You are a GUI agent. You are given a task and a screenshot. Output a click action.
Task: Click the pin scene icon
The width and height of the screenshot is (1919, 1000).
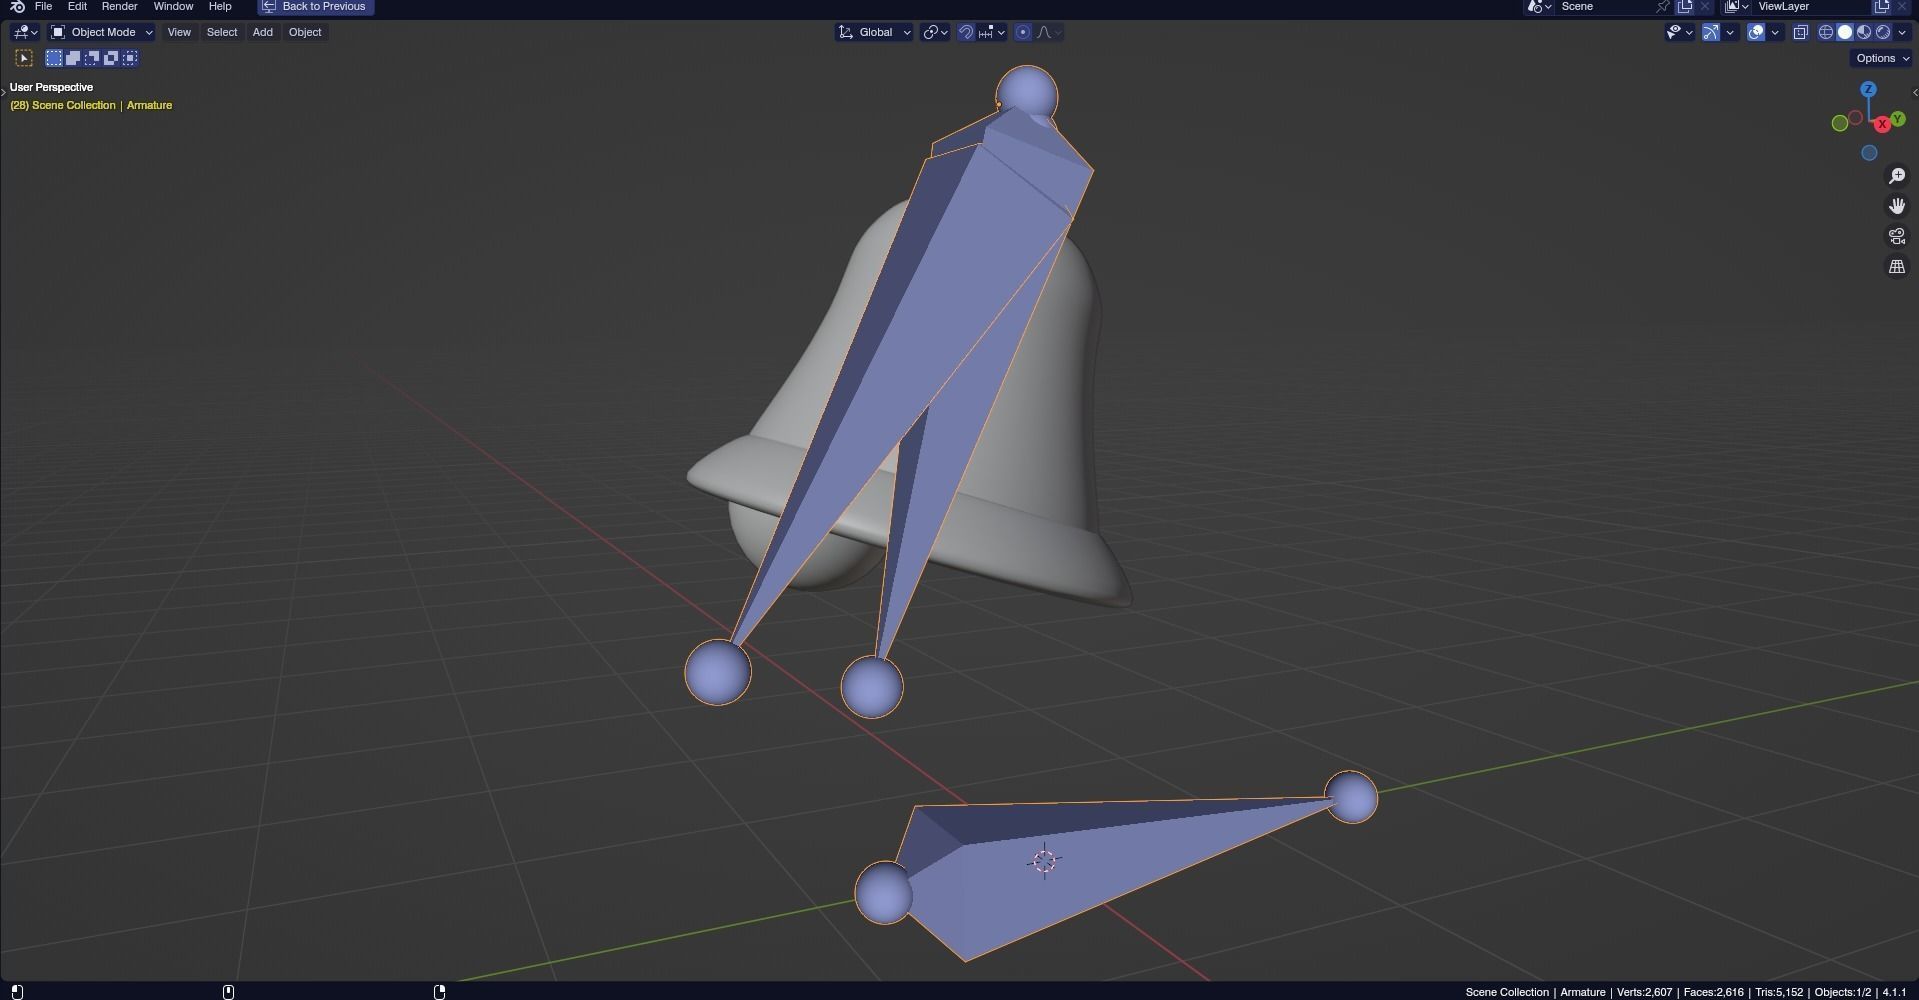(x=1663, y=6)
